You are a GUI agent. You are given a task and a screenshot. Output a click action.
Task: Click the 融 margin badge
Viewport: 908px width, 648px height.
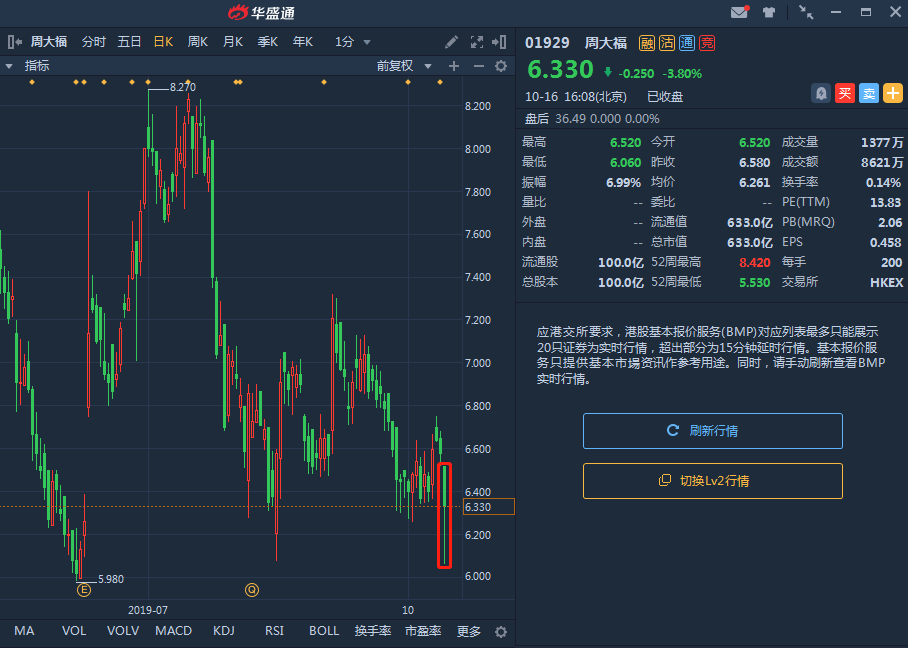pos(647,43)
